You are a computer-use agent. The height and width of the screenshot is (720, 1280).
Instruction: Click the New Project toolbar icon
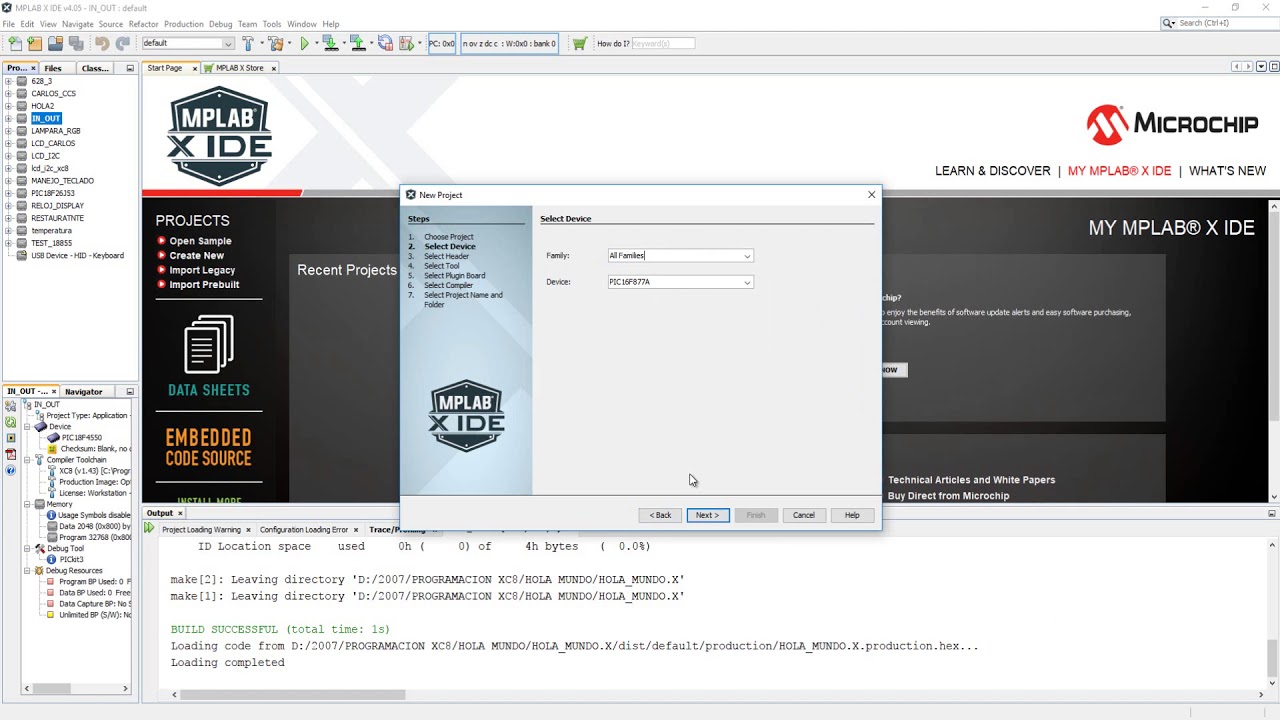pyautogui.click(x=35, y=43)
